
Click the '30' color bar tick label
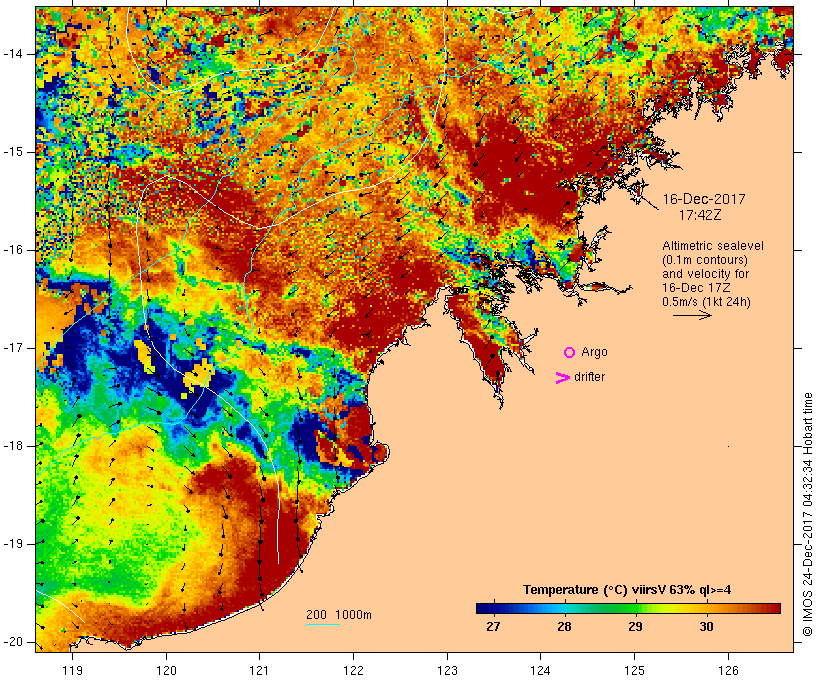pos(706,627)
